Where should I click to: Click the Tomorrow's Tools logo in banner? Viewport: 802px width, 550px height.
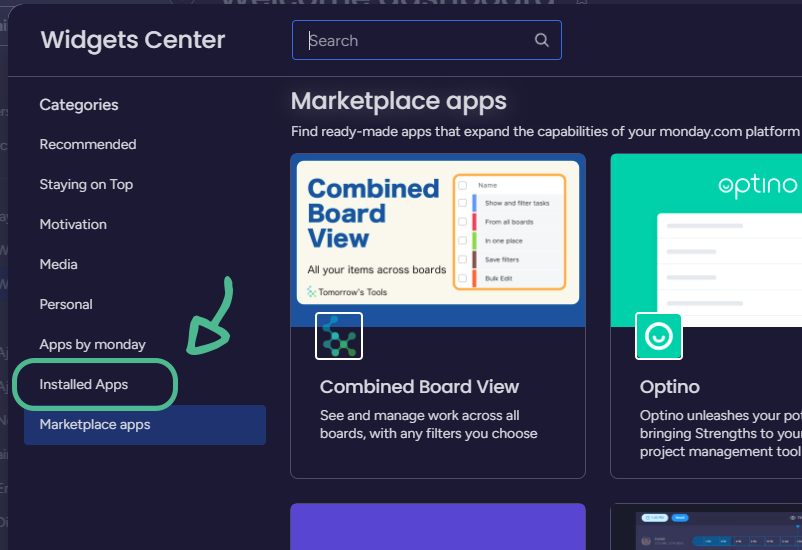(347, 292)
